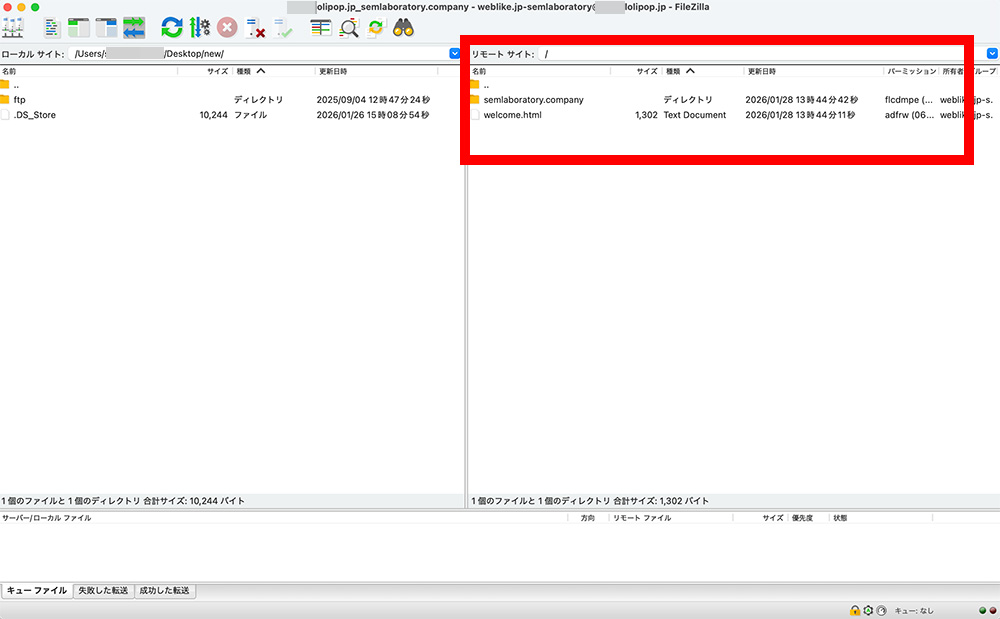Viewport: 1000px width, 619px height.
Task: Toggle the message log display
Action: point(52,28)
